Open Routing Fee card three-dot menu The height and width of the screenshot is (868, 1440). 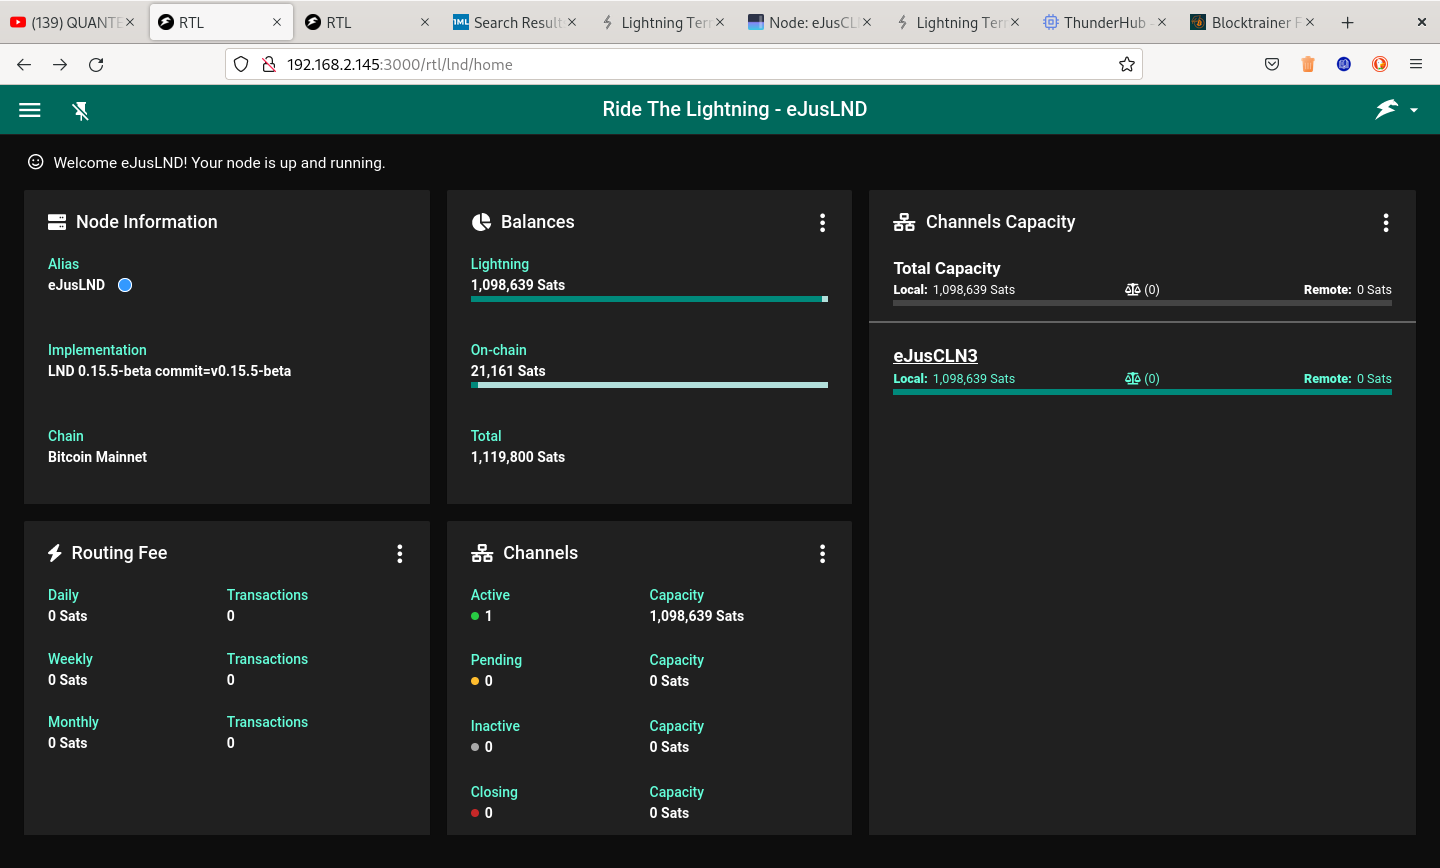(399, 554)
